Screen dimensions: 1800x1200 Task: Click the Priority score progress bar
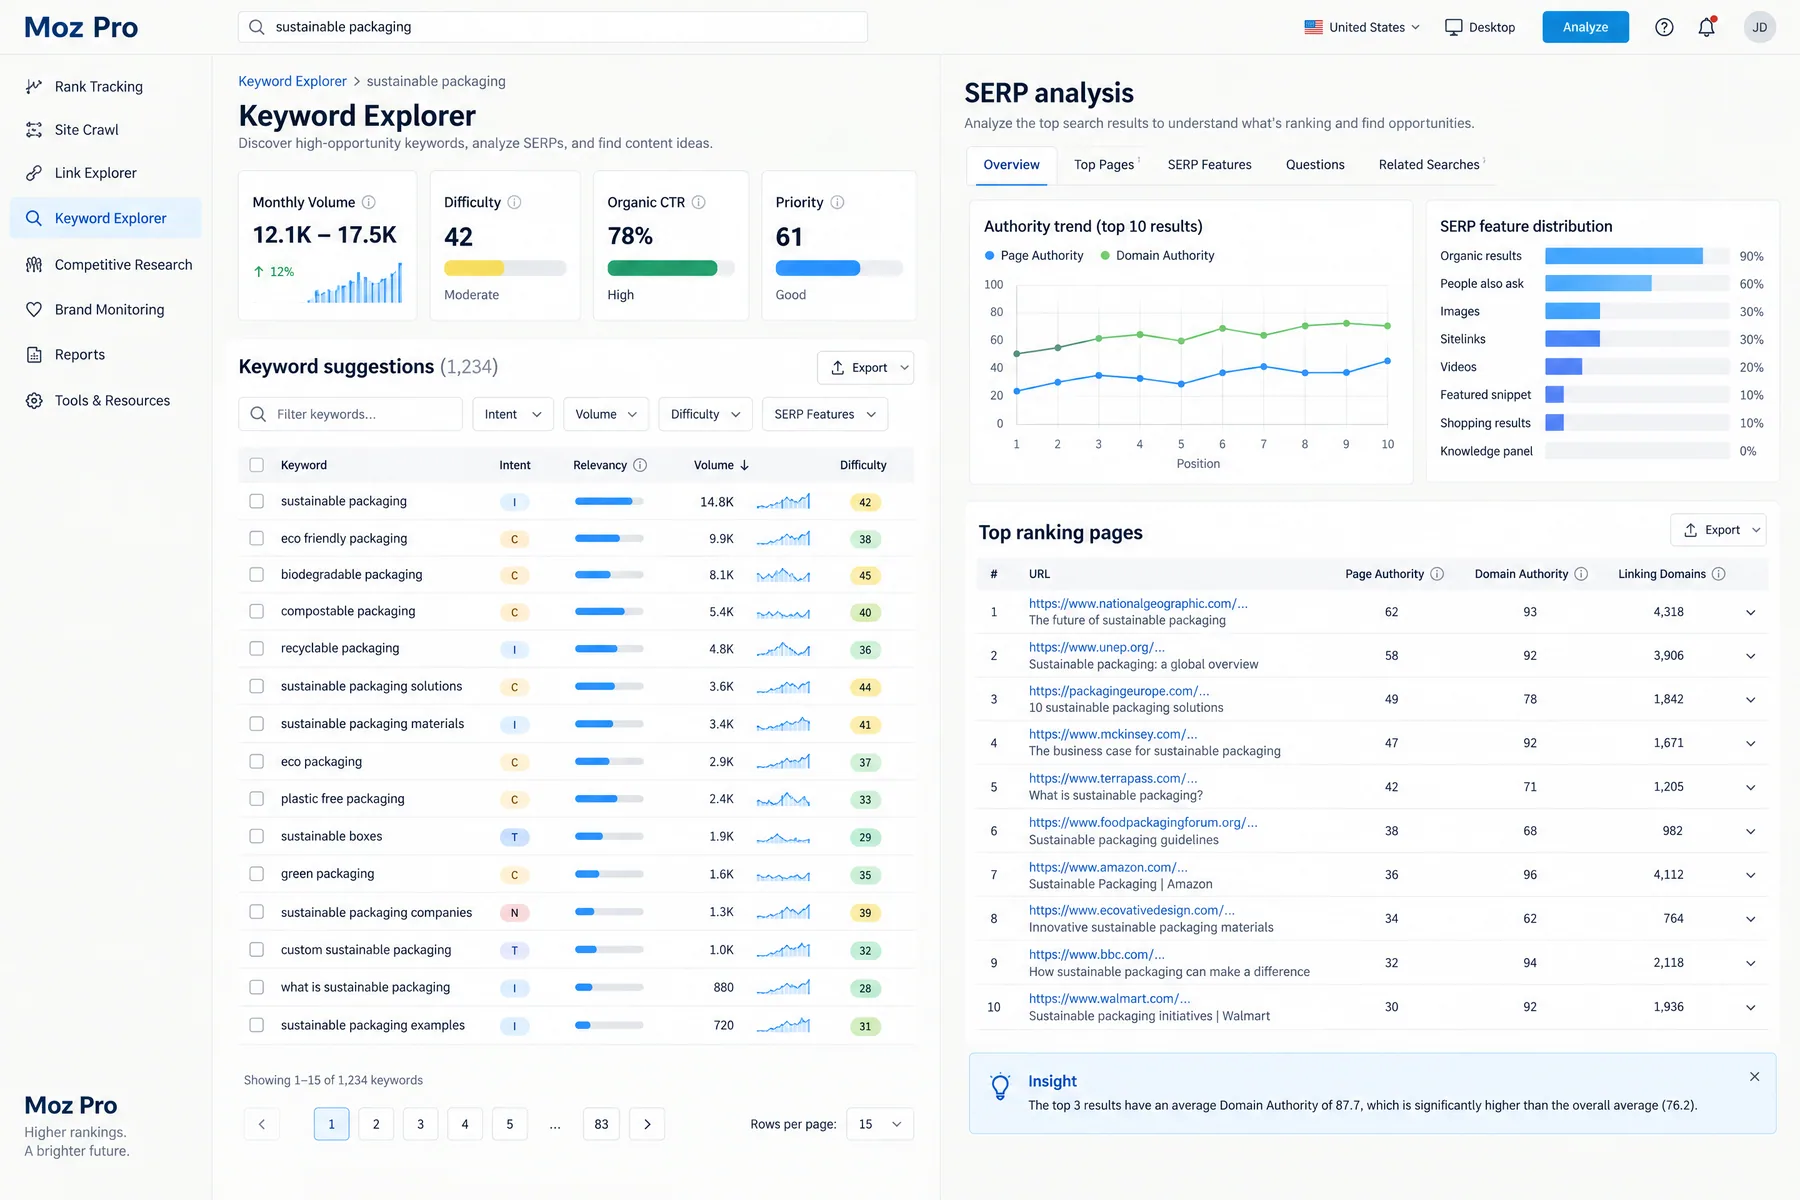click(839, 268)
